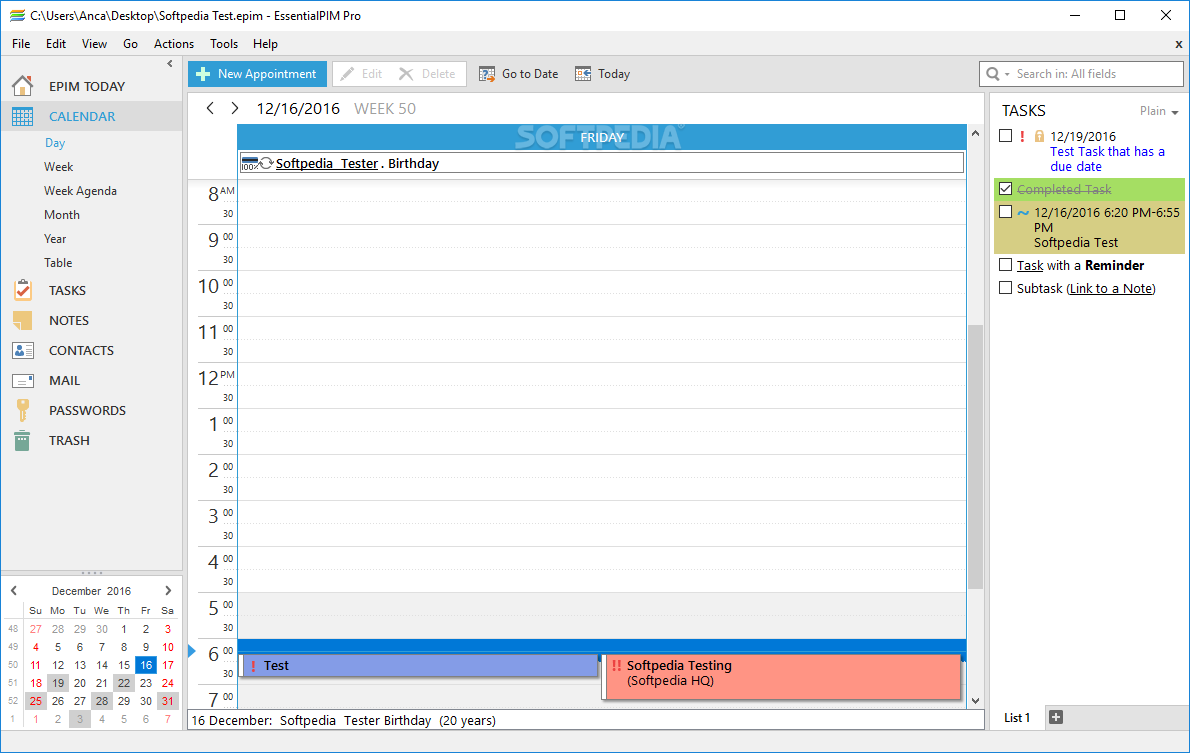Screen dimensions: 1190x753
Task: Click the Edit pencil icon
Action: tap(347, 74)
